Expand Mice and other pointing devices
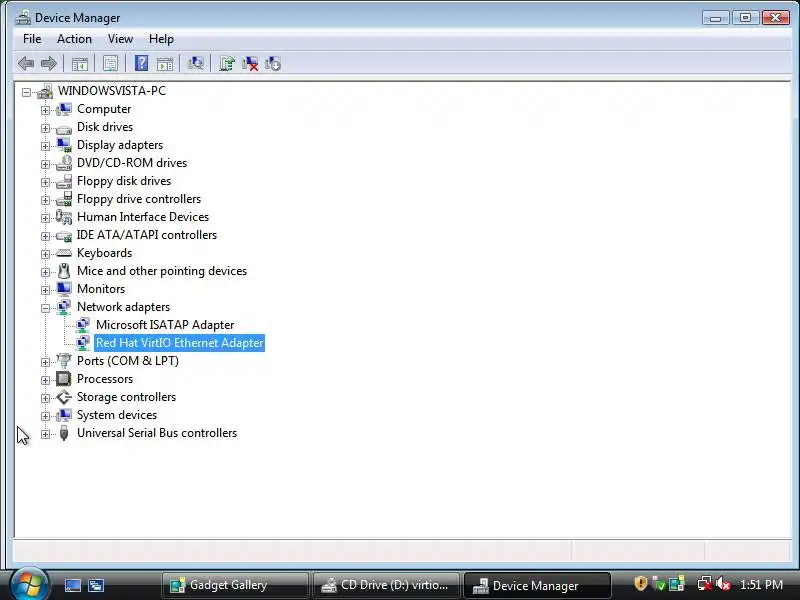 pyautogui.click(x=45, y=272)
